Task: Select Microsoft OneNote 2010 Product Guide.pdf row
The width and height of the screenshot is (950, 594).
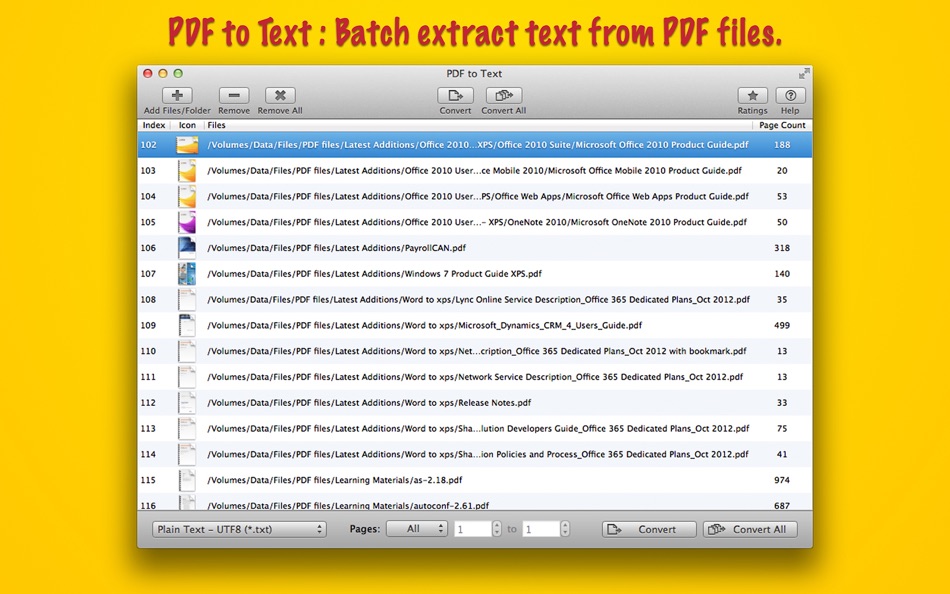Action: tap(475, 222)
